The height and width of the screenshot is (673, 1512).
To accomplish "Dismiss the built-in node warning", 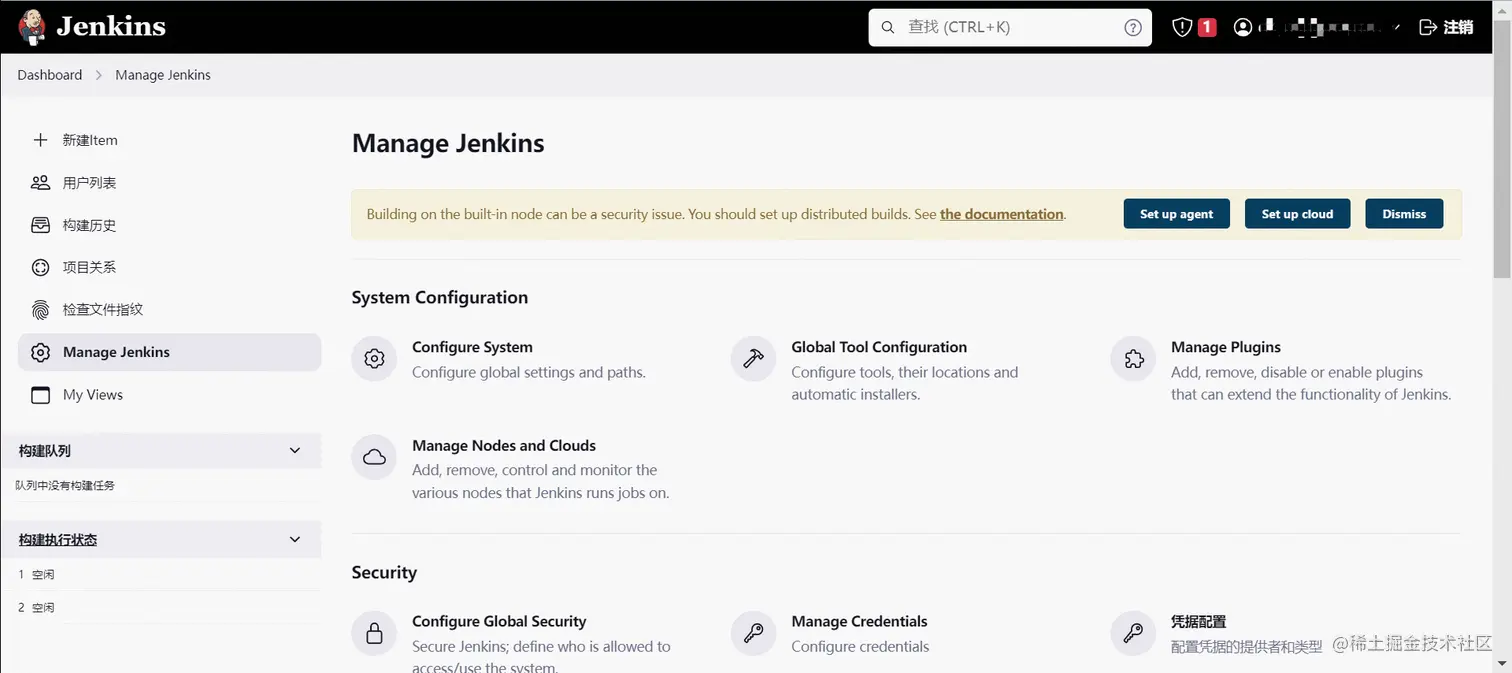I will [1404, 214].
